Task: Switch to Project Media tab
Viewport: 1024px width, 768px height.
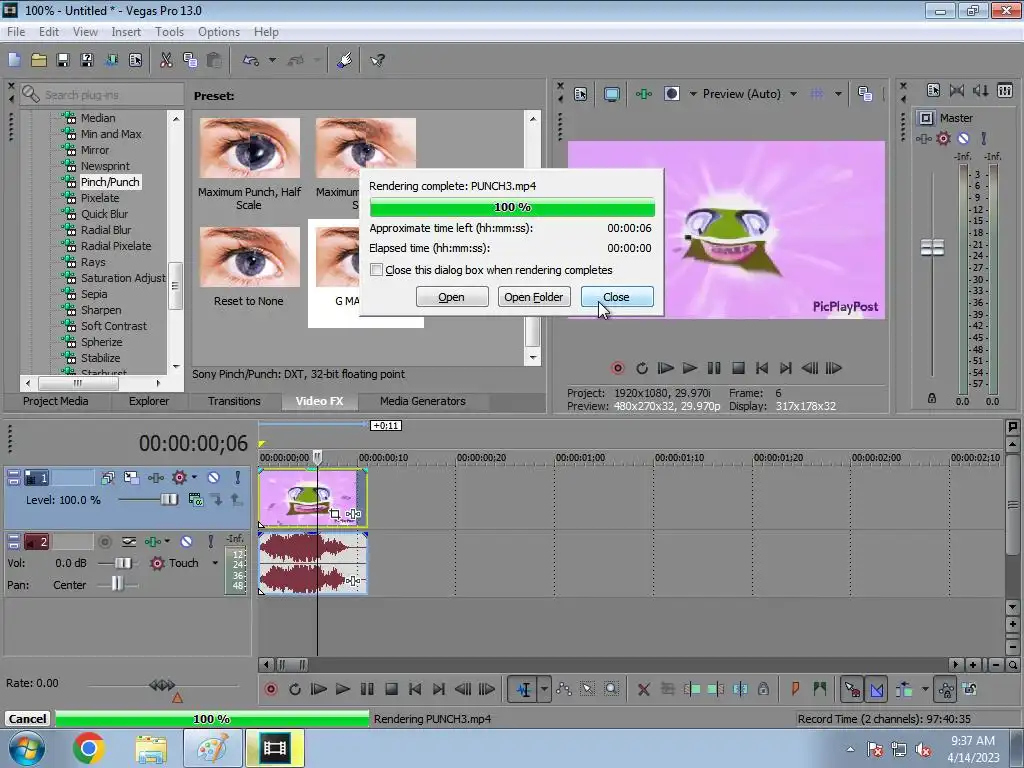Action: 56,401
